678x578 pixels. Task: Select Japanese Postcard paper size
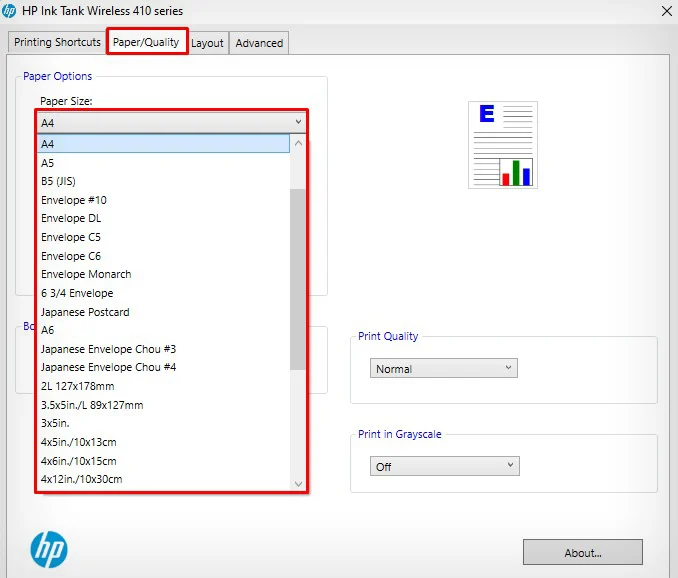click(163, 312)
